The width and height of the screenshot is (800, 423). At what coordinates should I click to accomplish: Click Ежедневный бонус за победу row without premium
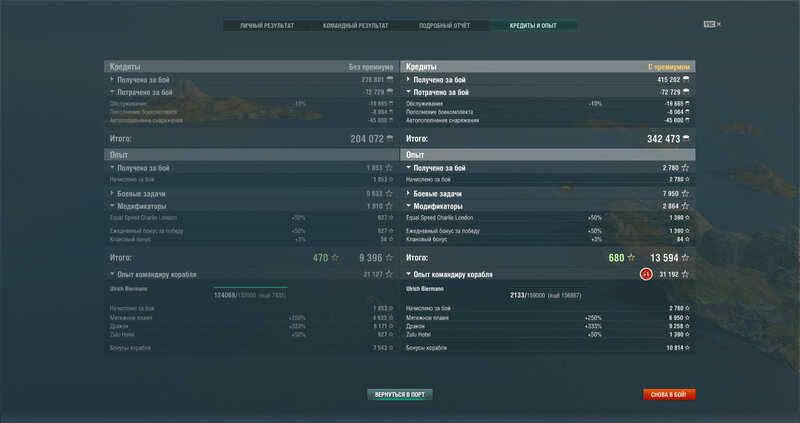(x=252, y=231)
